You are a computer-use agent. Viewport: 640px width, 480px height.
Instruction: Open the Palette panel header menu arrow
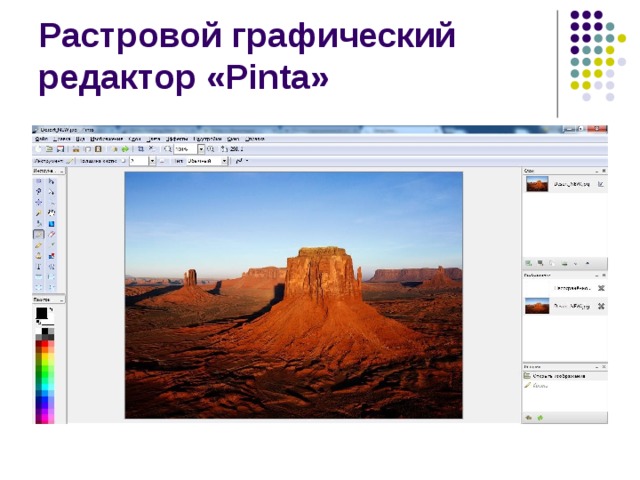pos(61,300)
